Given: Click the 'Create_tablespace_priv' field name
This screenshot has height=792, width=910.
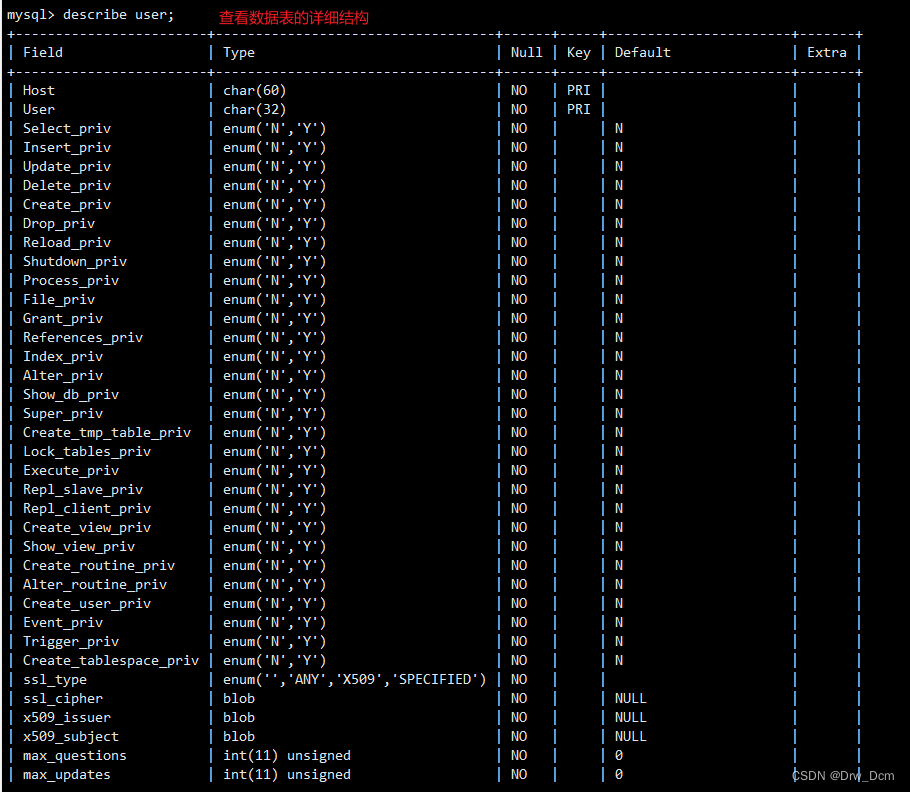Looking at the screenshot, I should click(x=111, y=661).
